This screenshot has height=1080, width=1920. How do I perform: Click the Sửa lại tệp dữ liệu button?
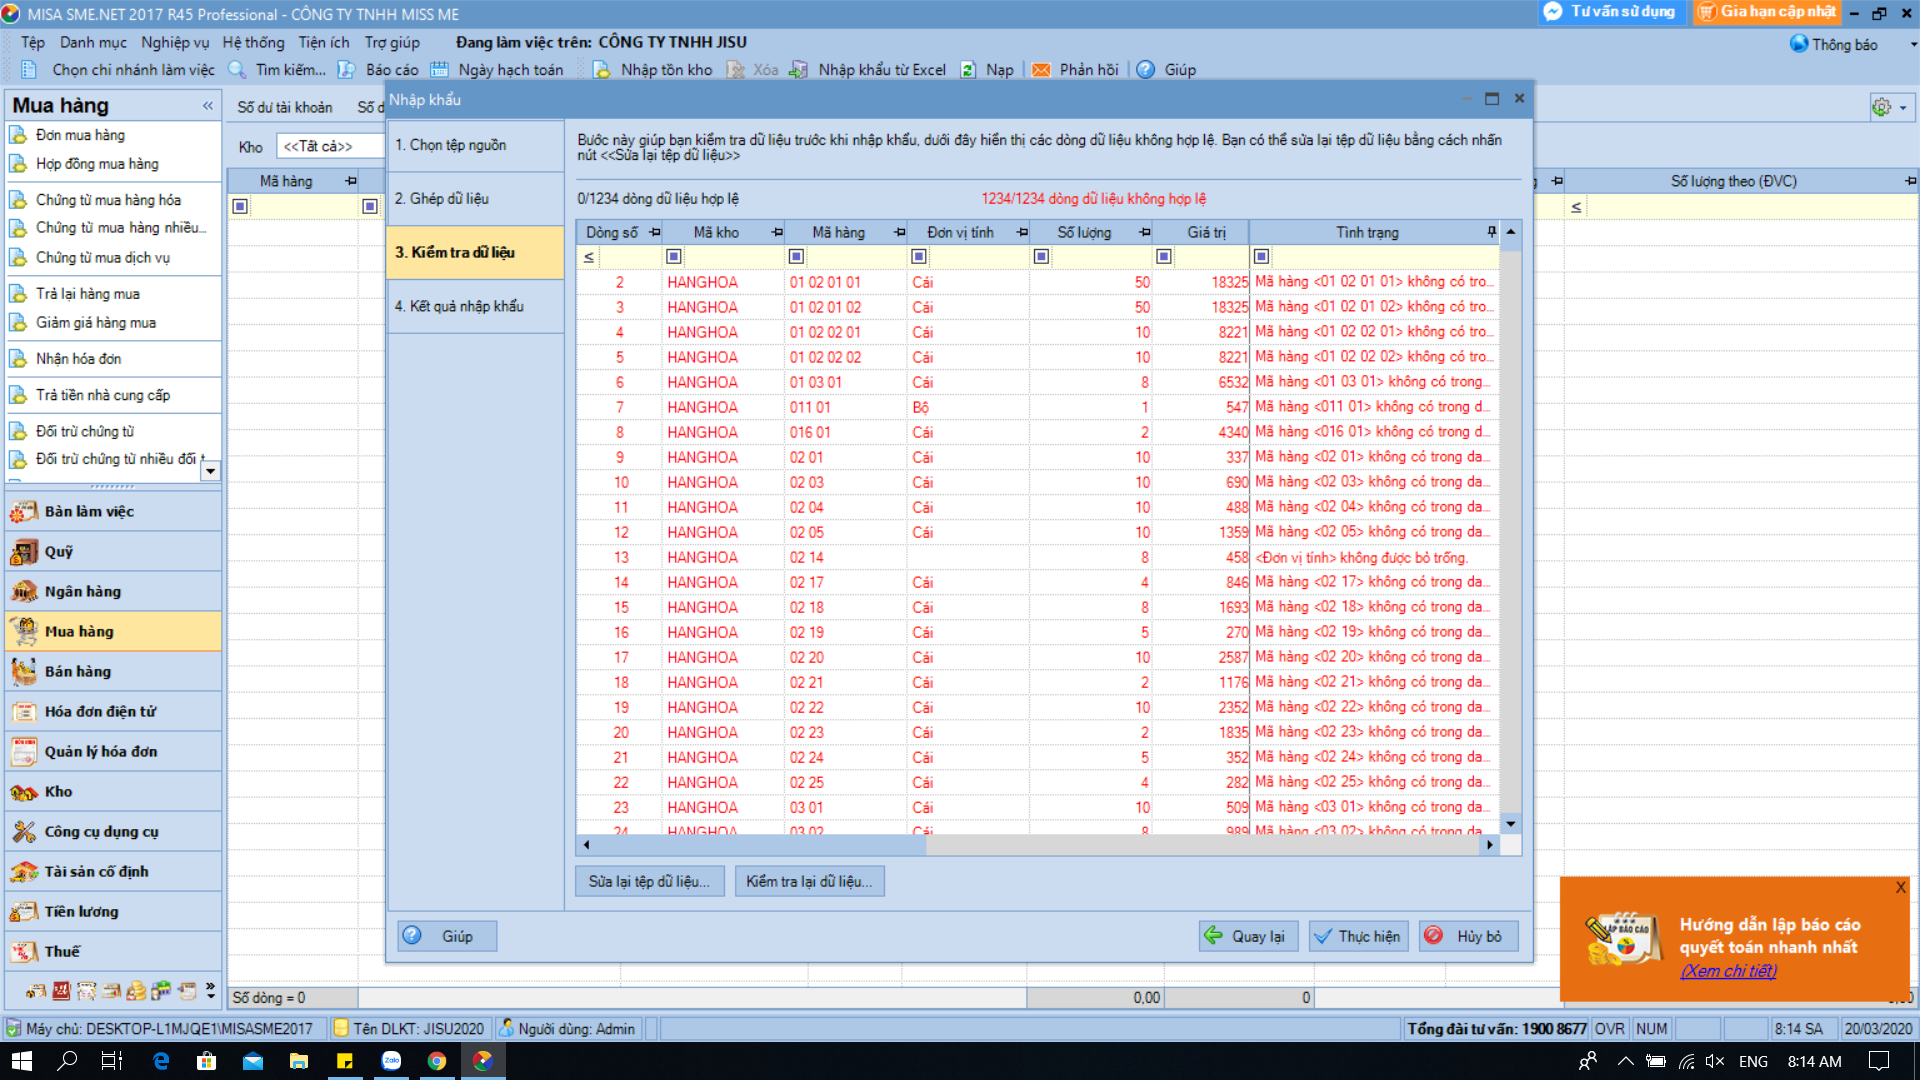pos(649,881)
